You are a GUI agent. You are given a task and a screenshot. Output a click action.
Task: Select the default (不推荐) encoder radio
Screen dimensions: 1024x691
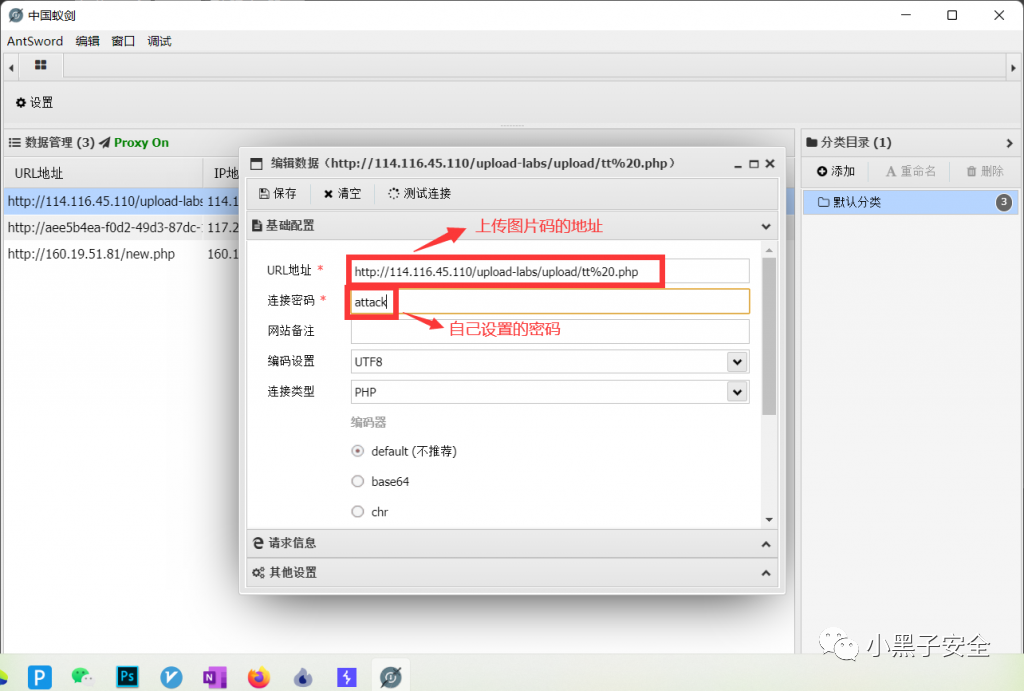(358, 451)
